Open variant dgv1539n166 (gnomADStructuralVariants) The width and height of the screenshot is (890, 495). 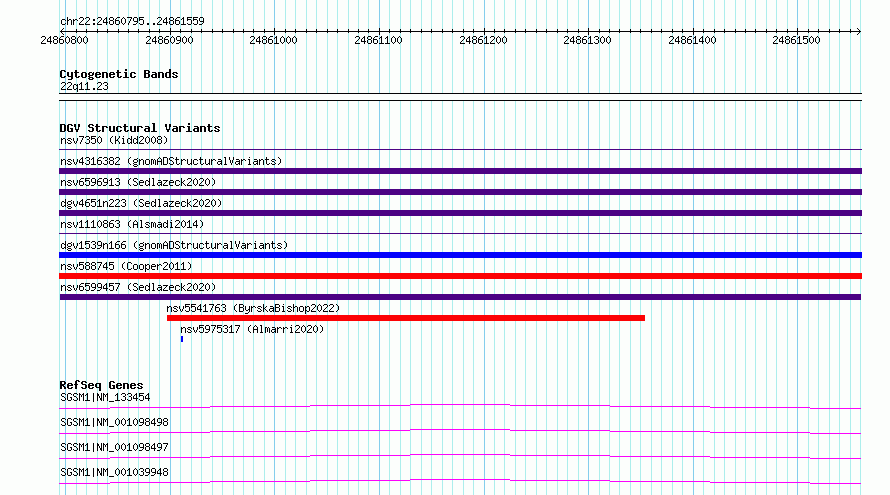[174, 245]
